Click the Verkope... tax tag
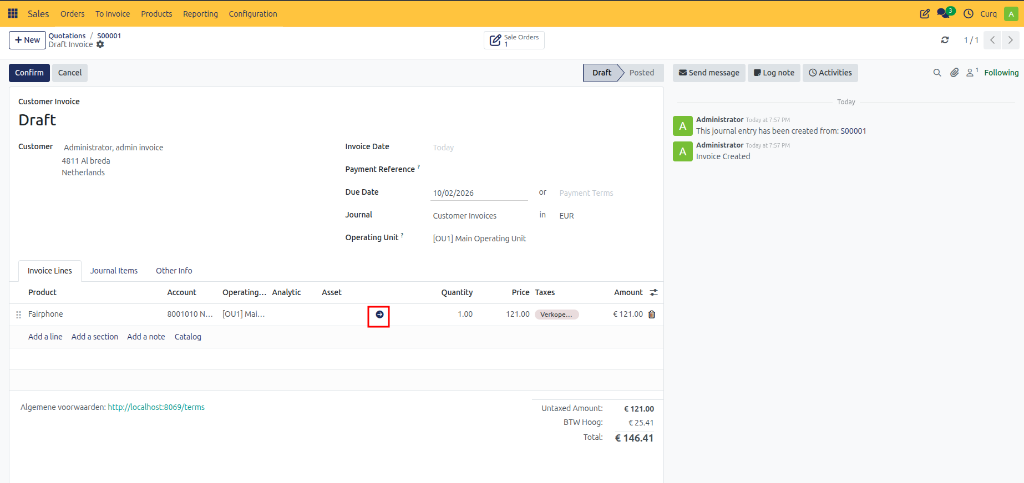The height and width of the screenshot is (483, 1024). tap(556, 314)
